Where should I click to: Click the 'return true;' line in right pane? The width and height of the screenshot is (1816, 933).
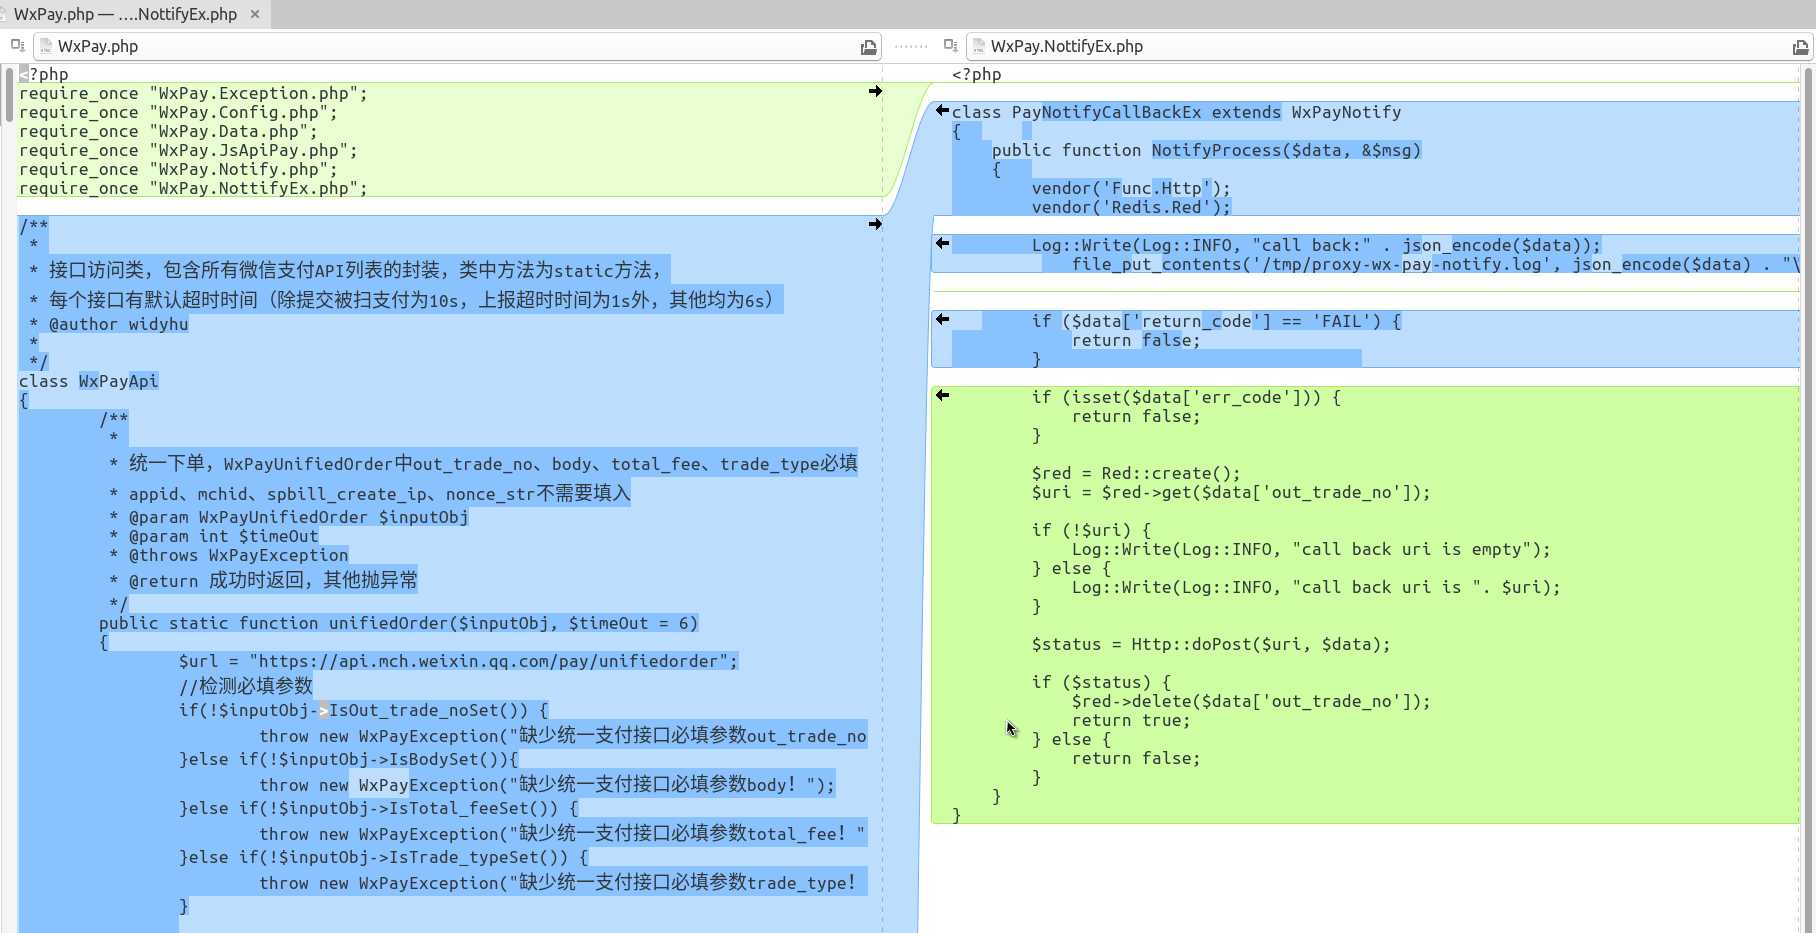[1132, 720]
